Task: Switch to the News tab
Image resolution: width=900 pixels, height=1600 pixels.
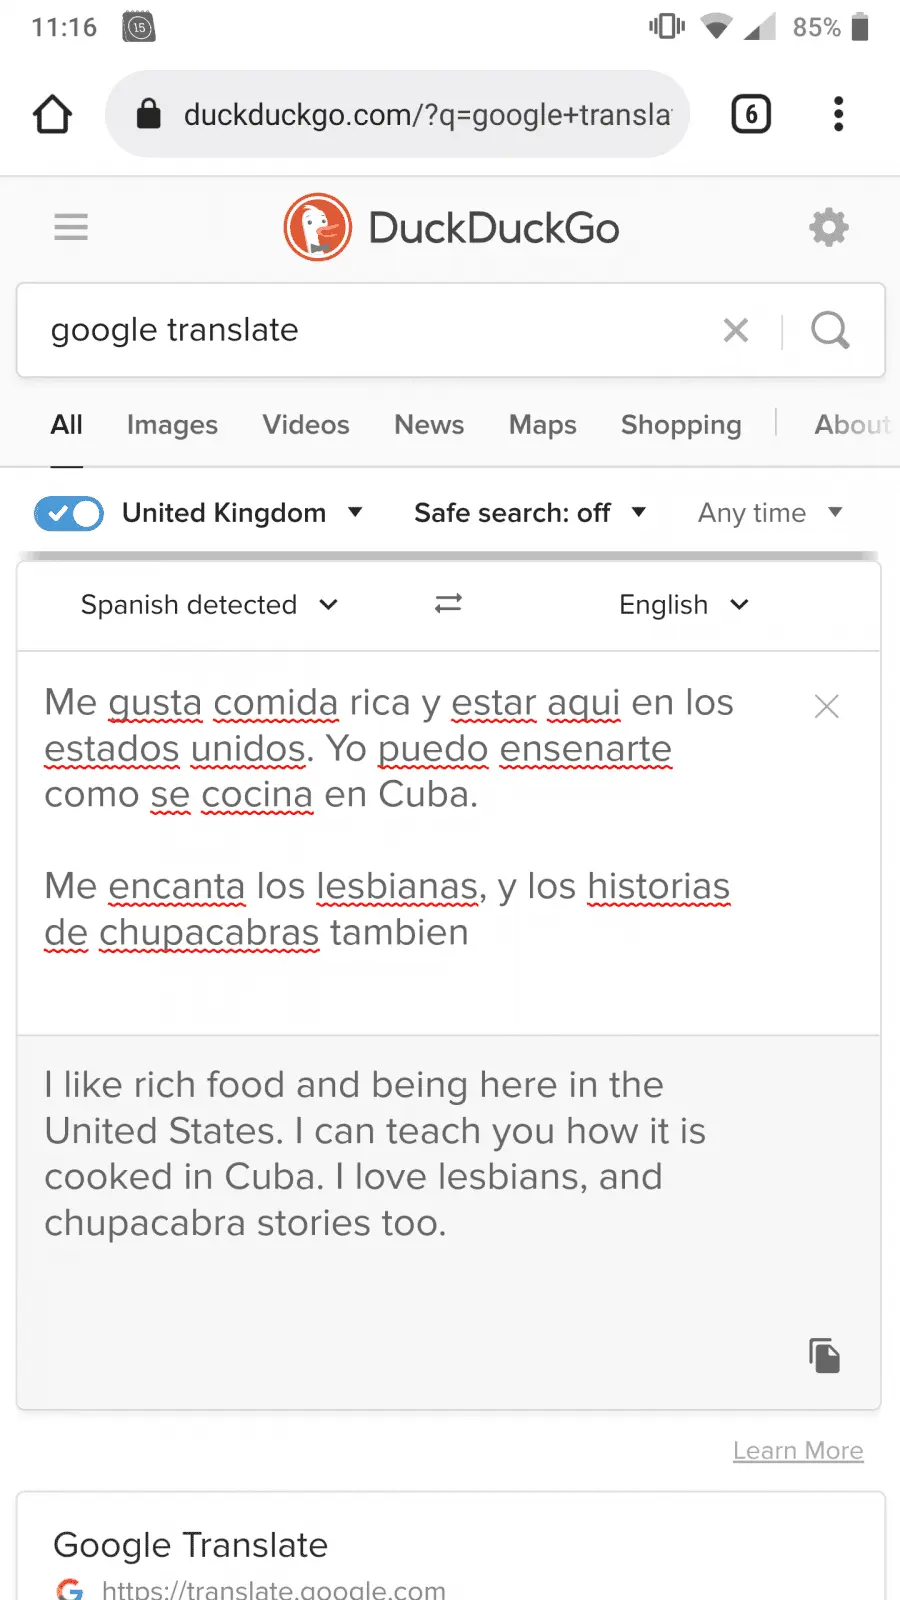Action: point(429,425)
